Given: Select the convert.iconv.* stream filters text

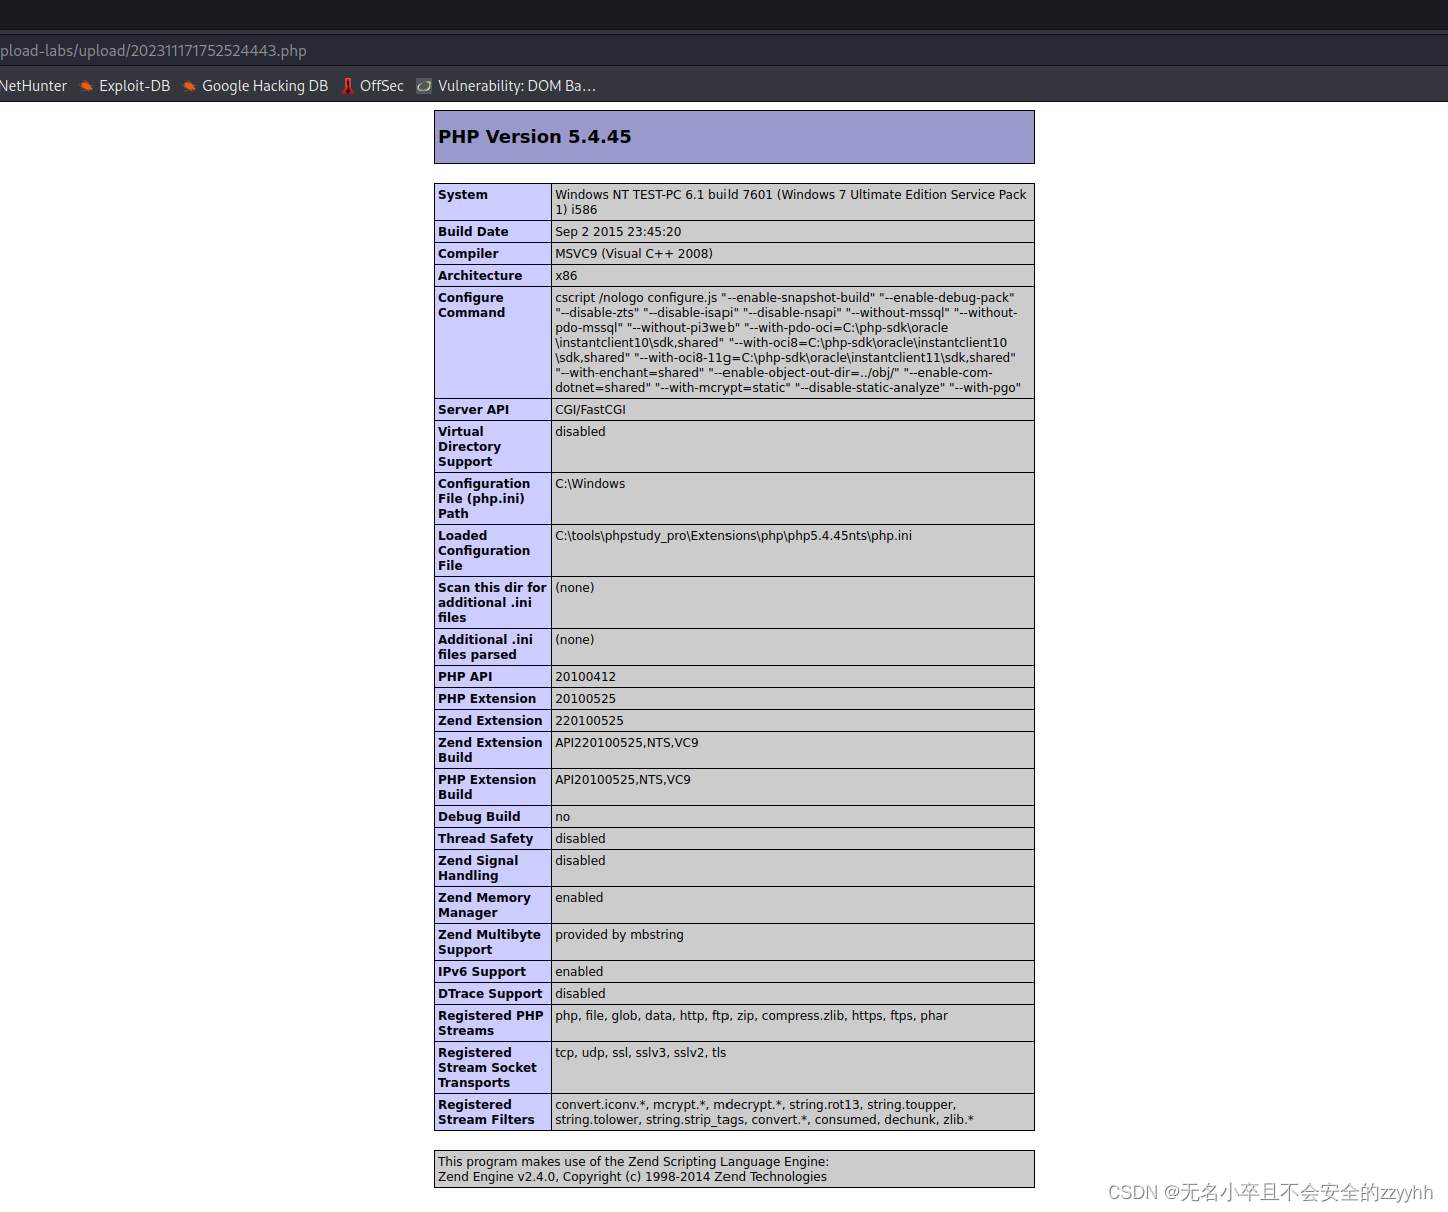Looking at the screenshot, I should pos(764,1112).
